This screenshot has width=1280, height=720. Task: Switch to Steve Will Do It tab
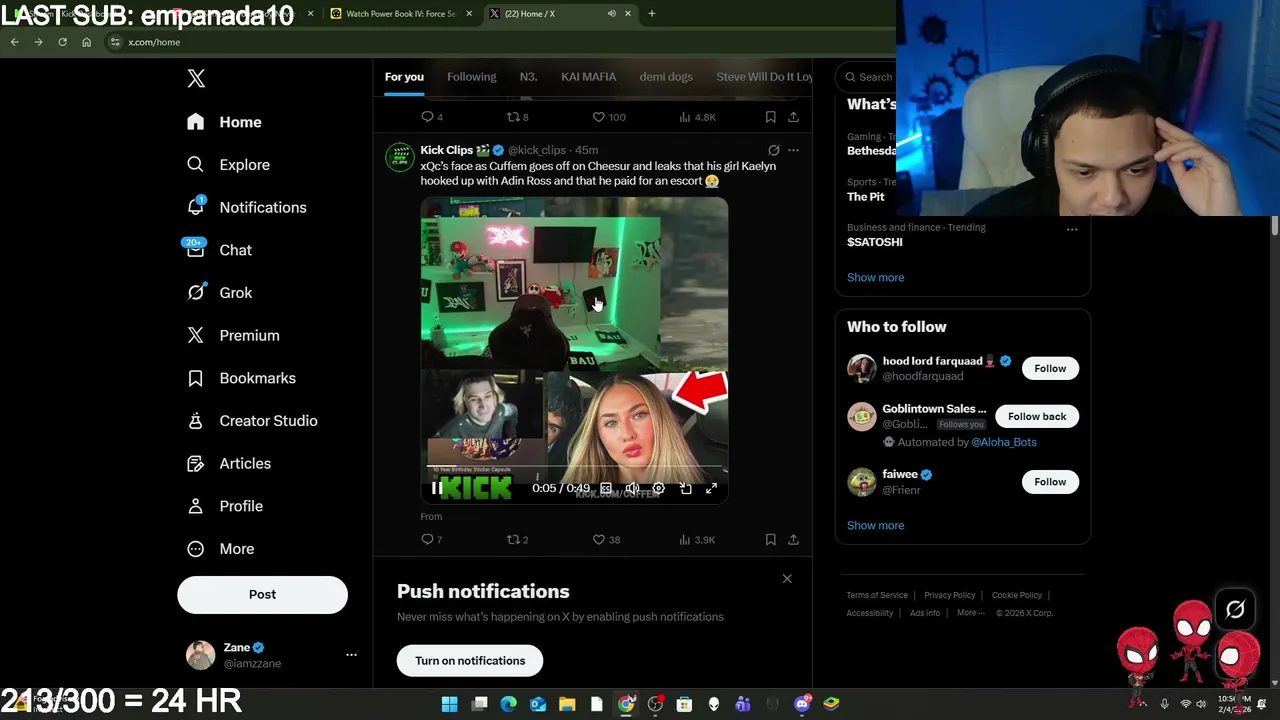click(764, 77)
